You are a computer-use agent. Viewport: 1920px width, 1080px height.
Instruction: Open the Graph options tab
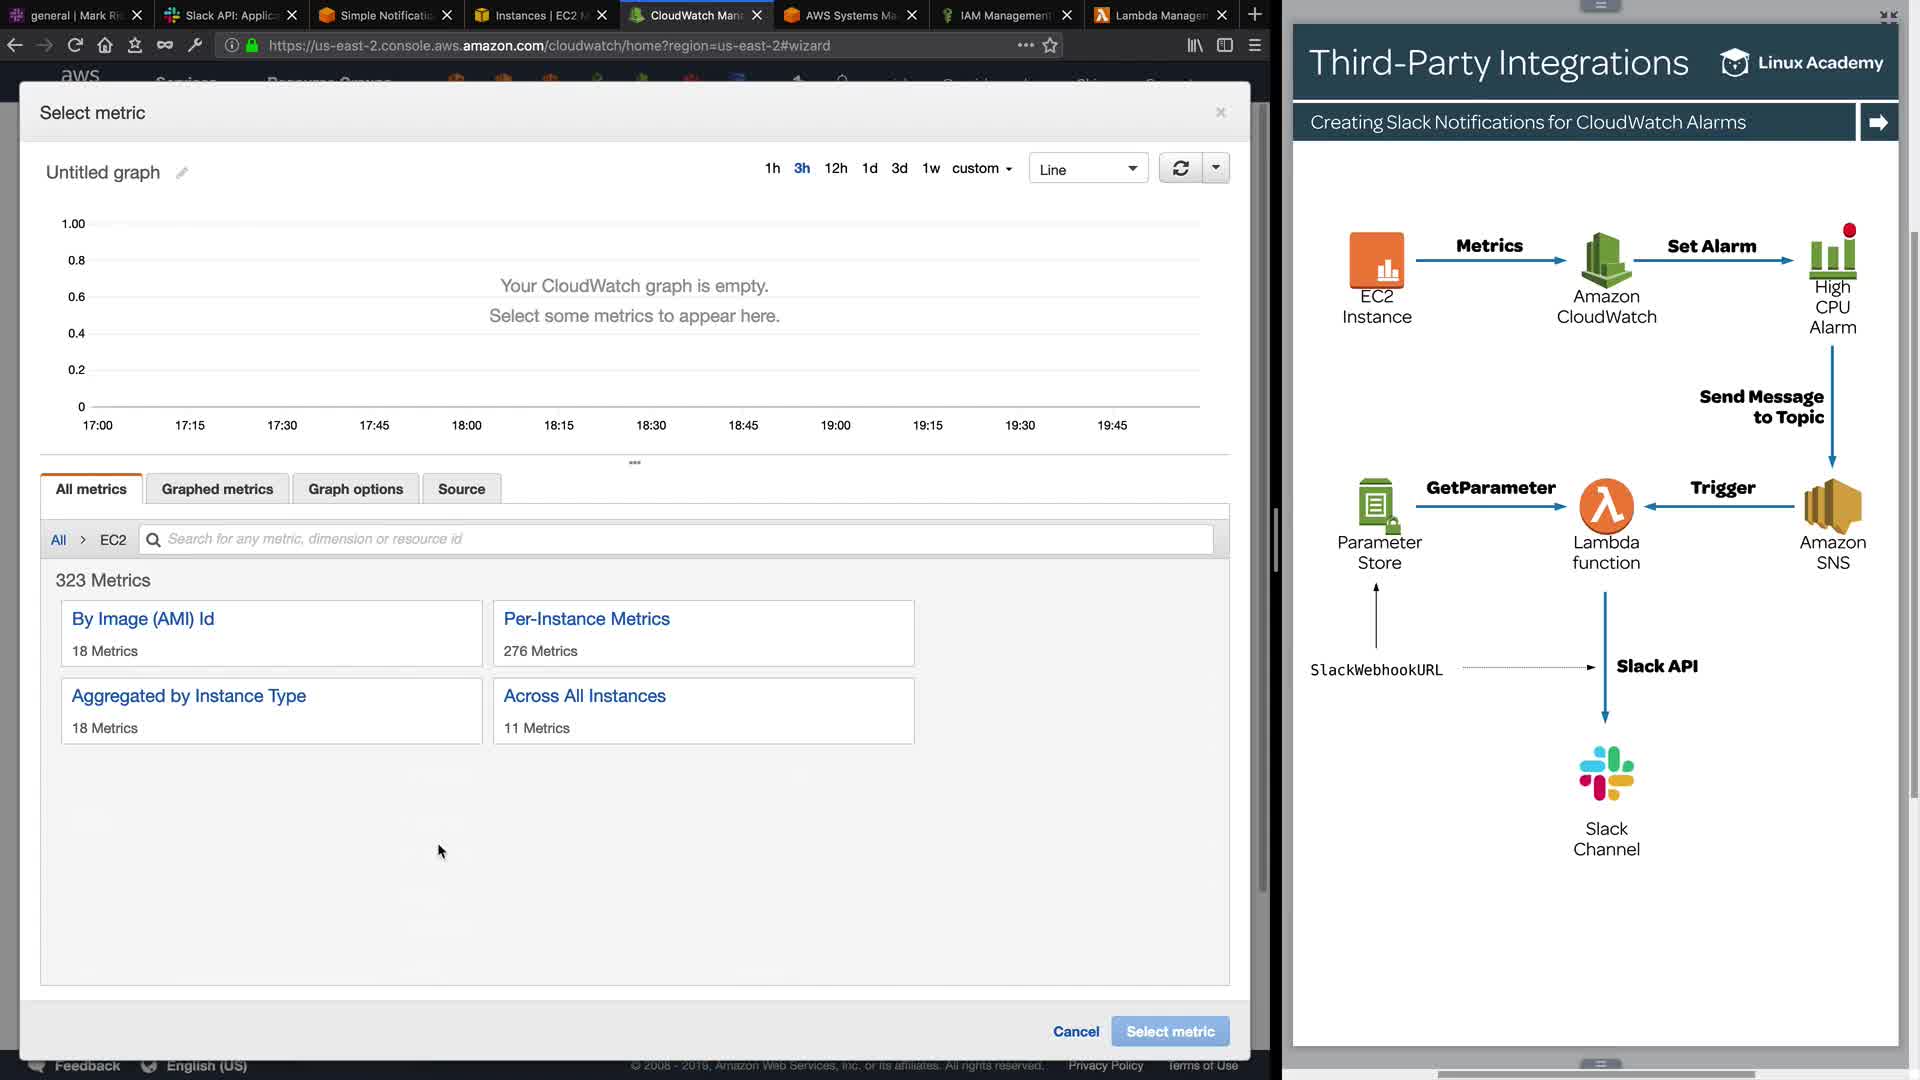[355, 489]
